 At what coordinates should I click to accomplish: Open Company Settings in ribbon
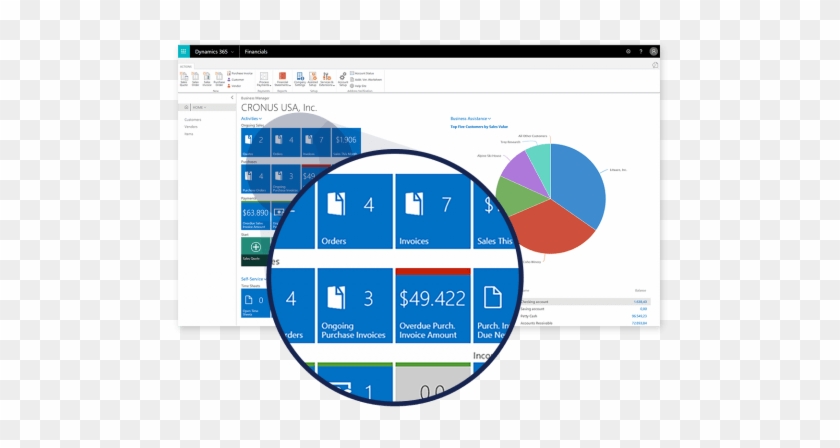pyautogui.click(x=300, y=79)
